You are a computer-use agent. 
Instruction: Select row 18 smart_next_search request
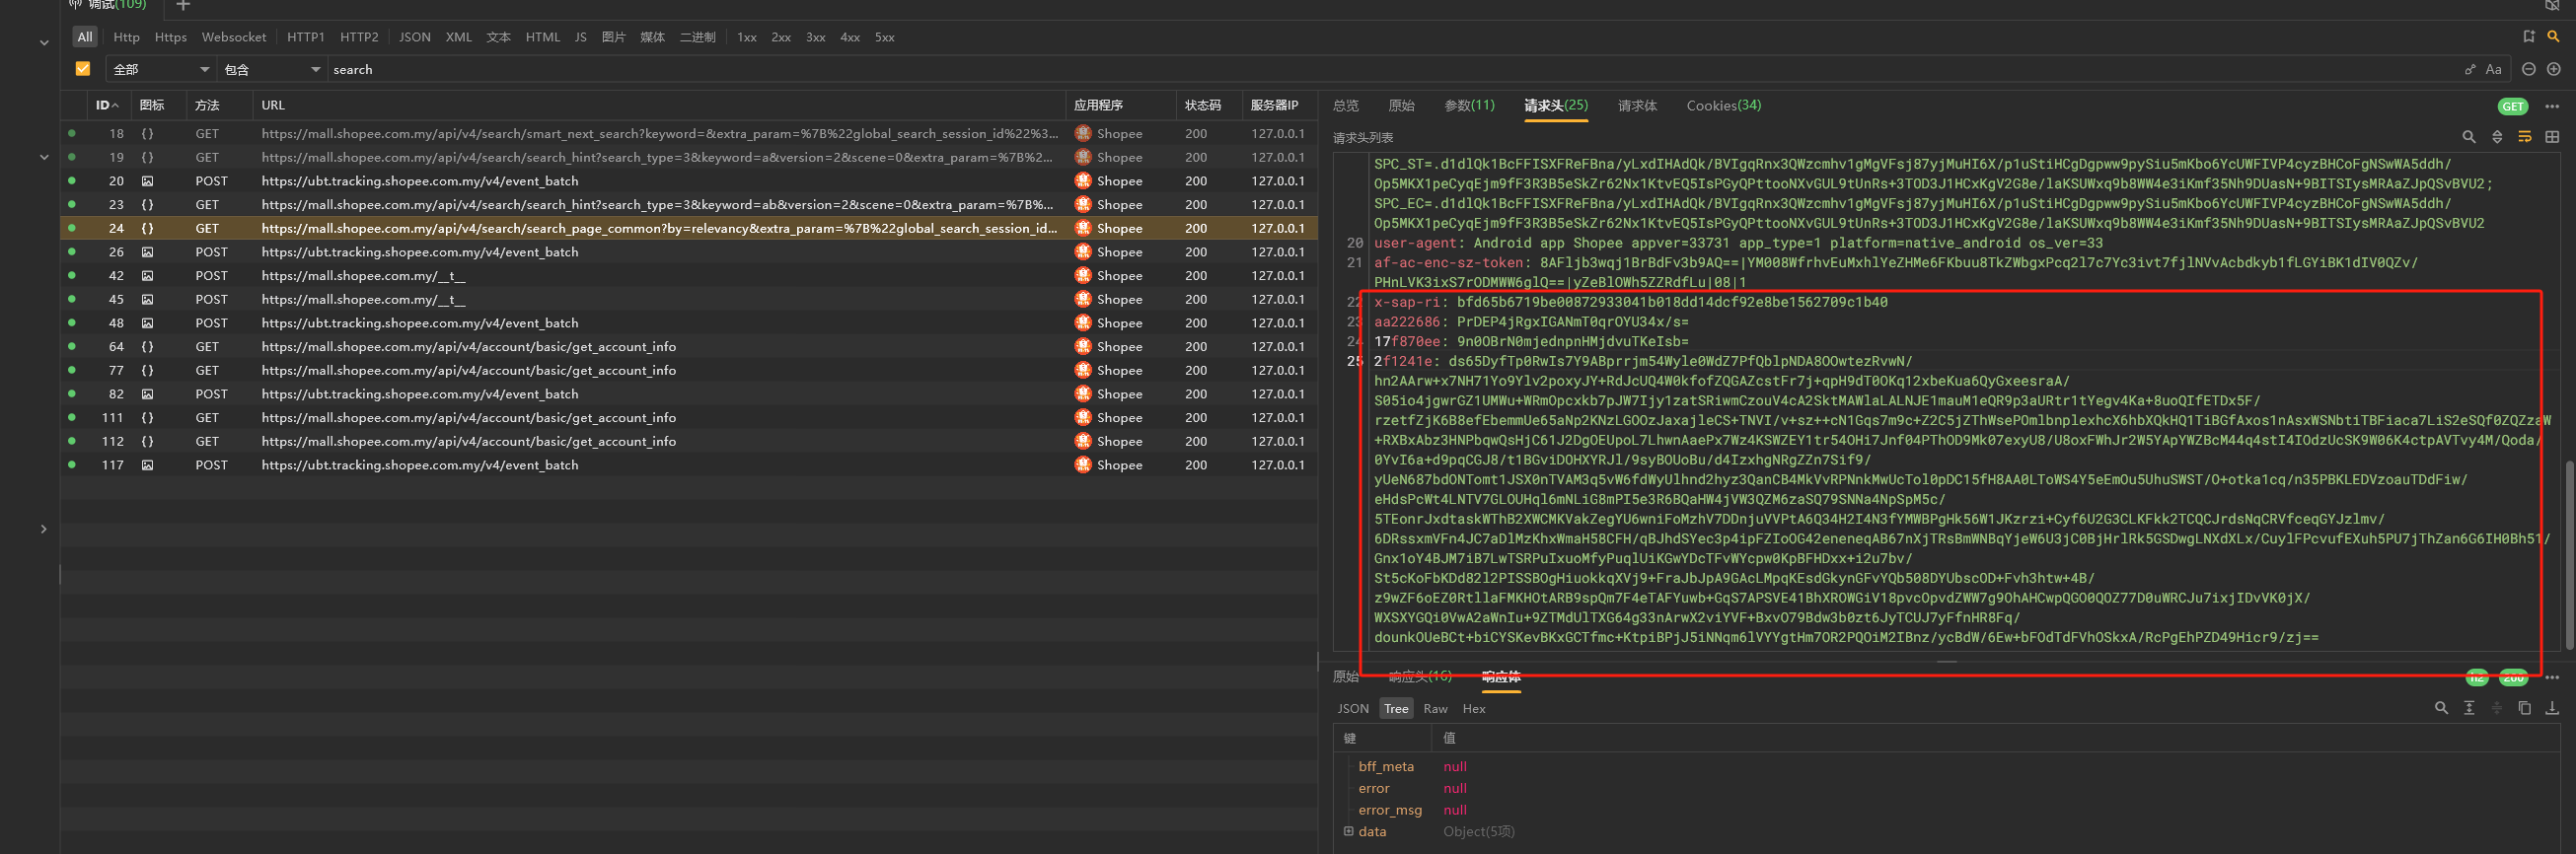688,133
